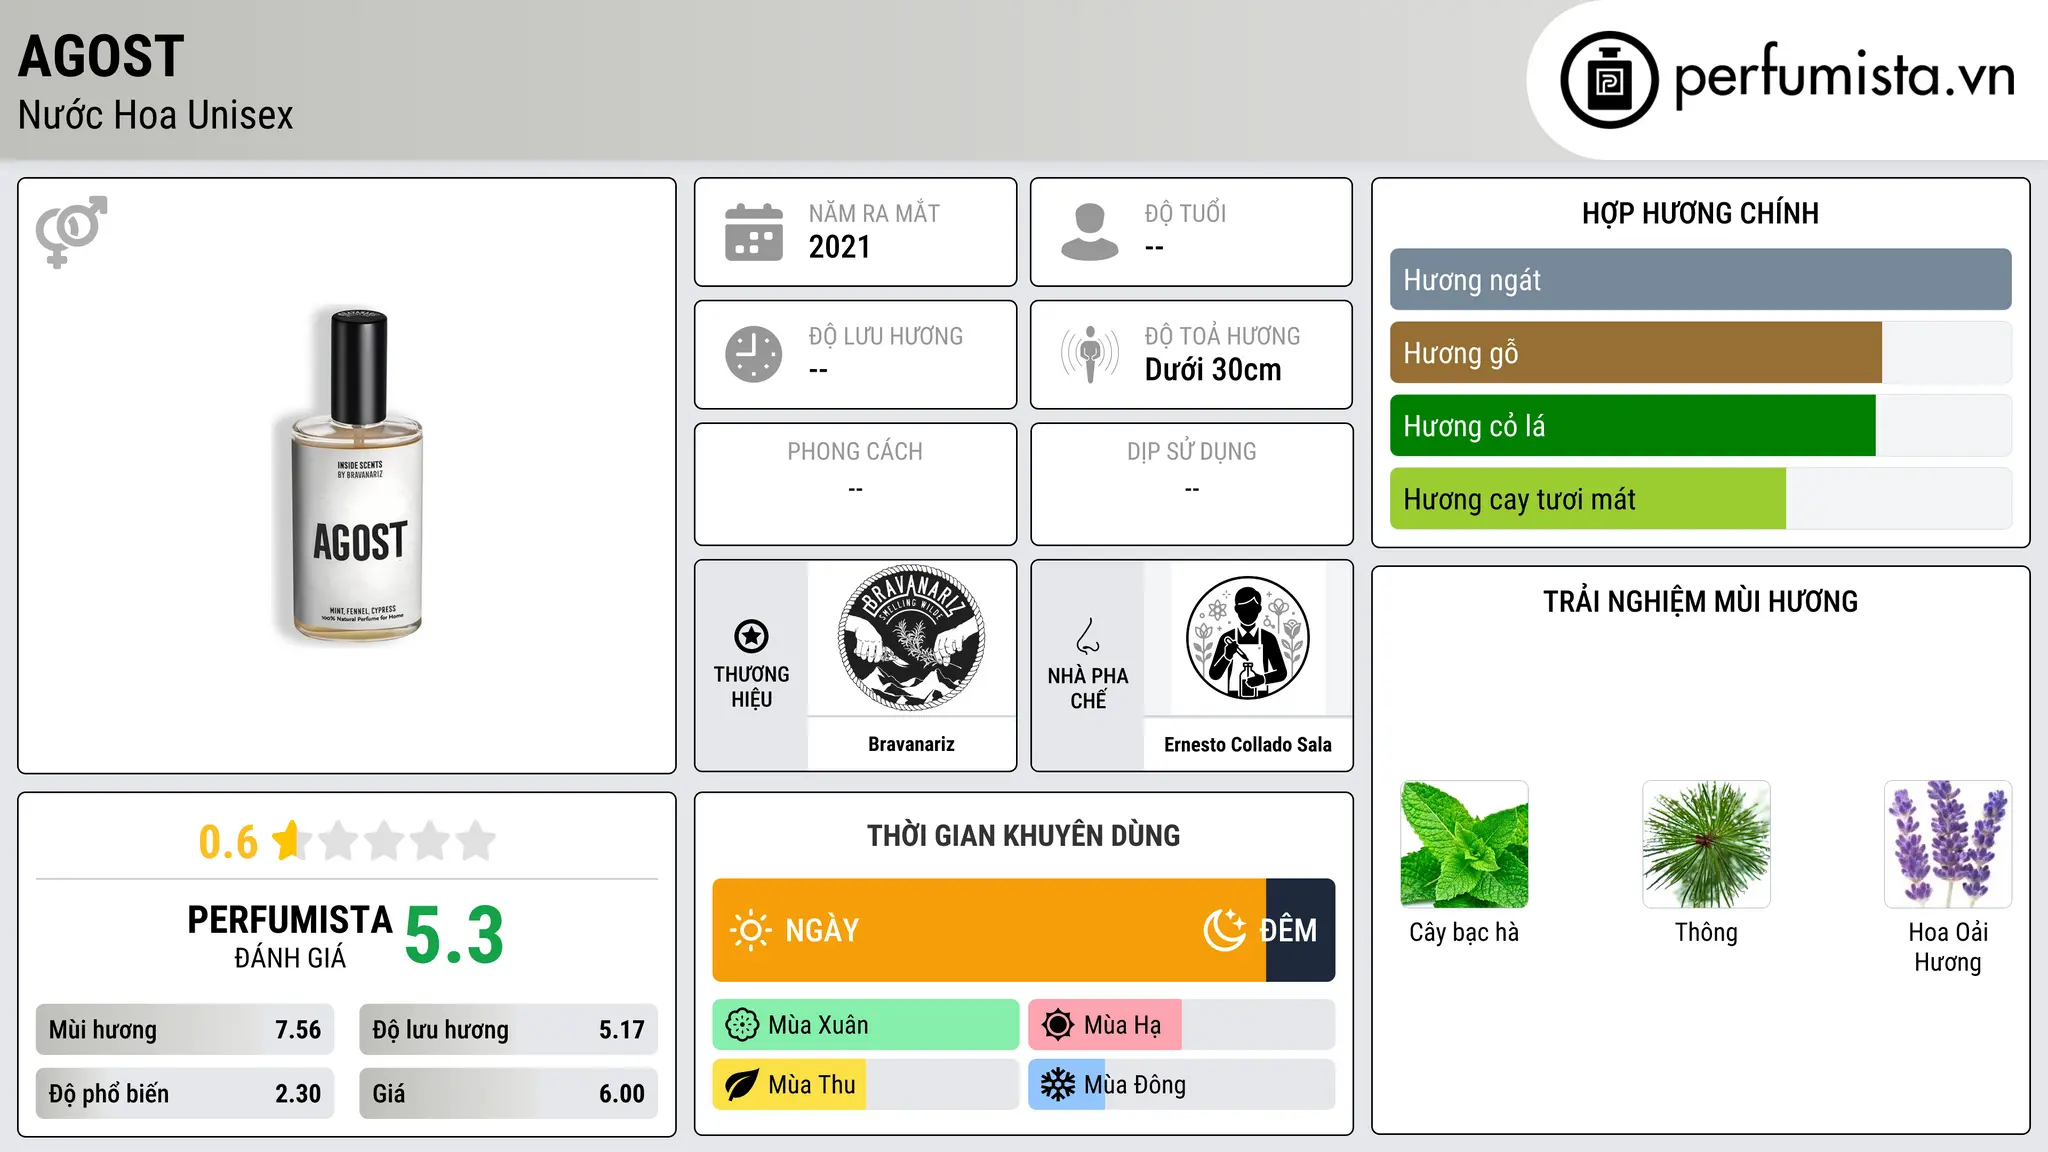
Task: Click the Mùi hương score row
Action: (185, 1030)
